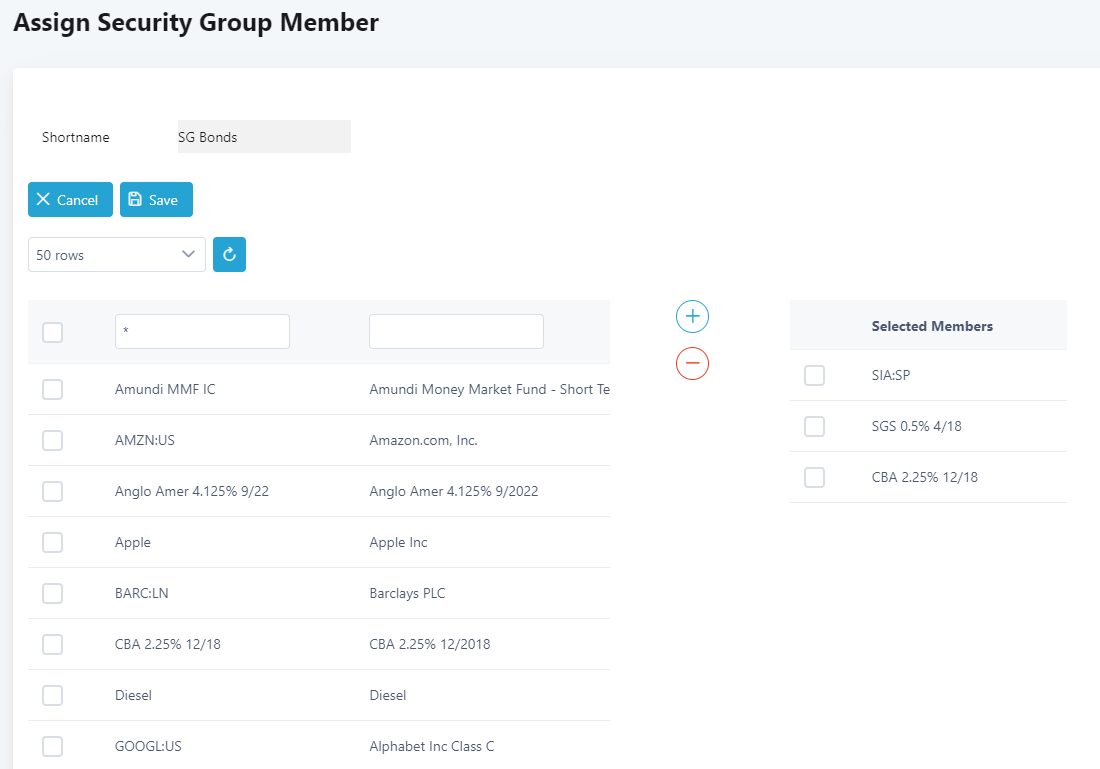Select SIA:SP checkbox in Selected Members
1100x769 pixels.
click(x=815, y=376)
